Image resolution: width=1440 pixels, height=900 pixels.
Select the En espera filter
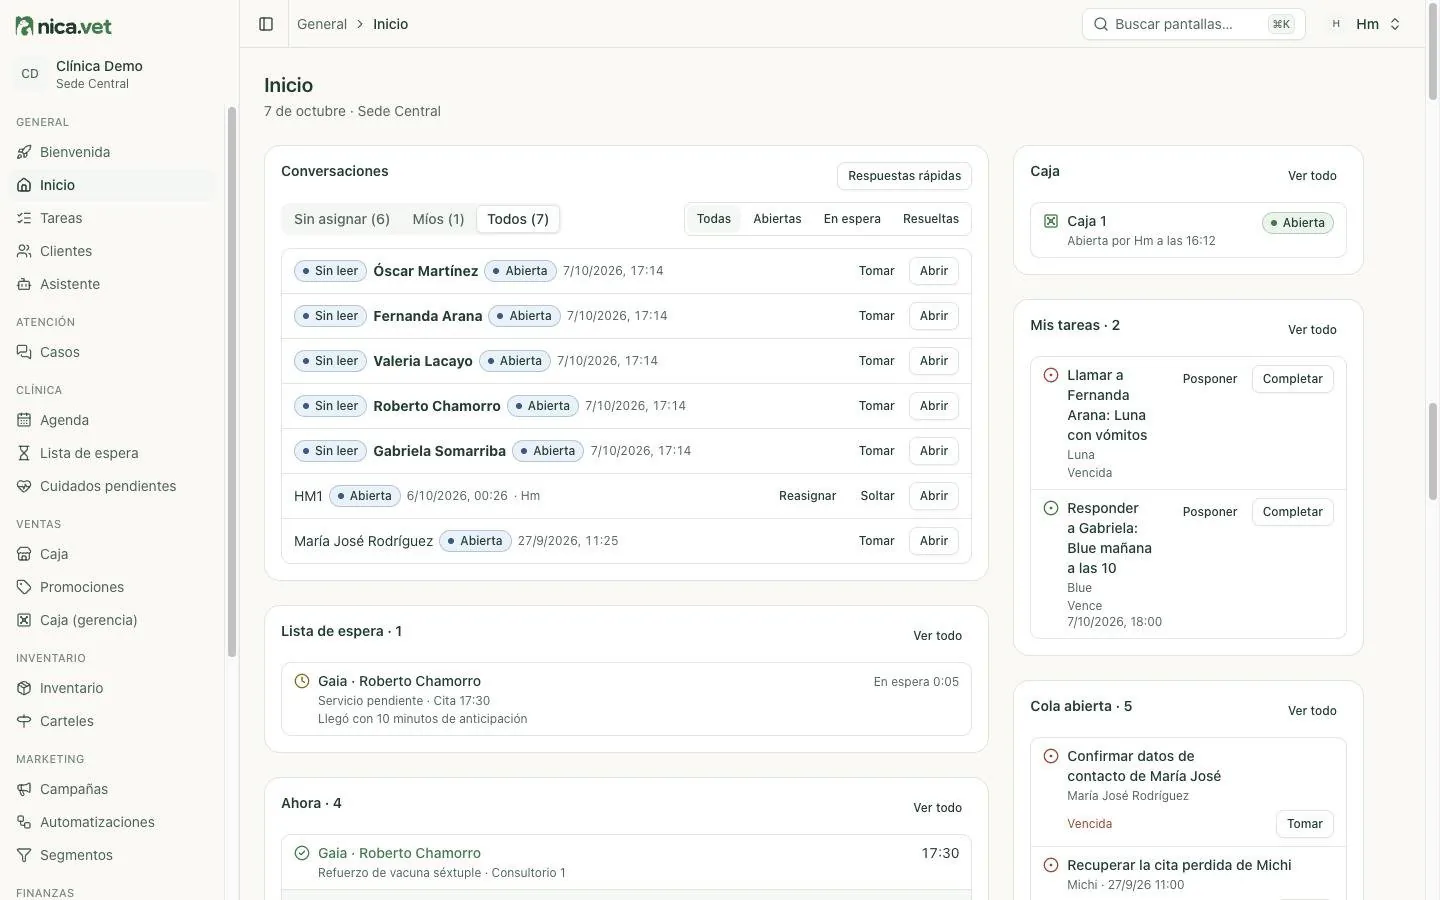852,219
